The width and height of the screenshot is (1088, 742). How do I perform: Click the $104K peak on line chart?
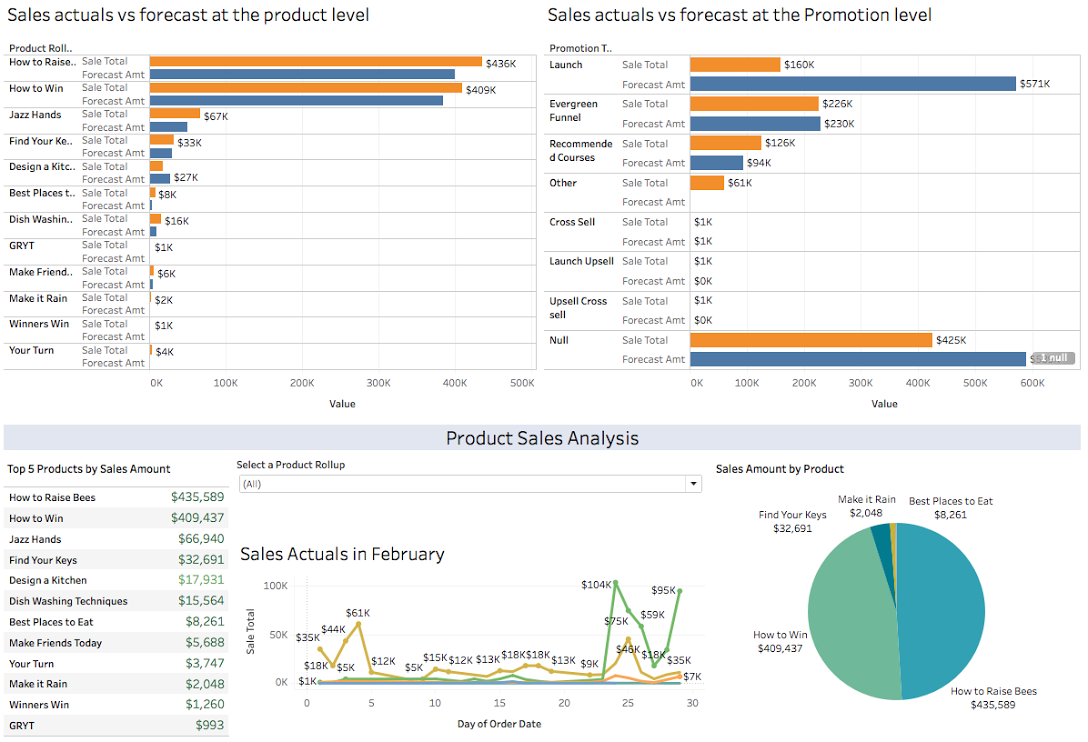pos(615,582)
